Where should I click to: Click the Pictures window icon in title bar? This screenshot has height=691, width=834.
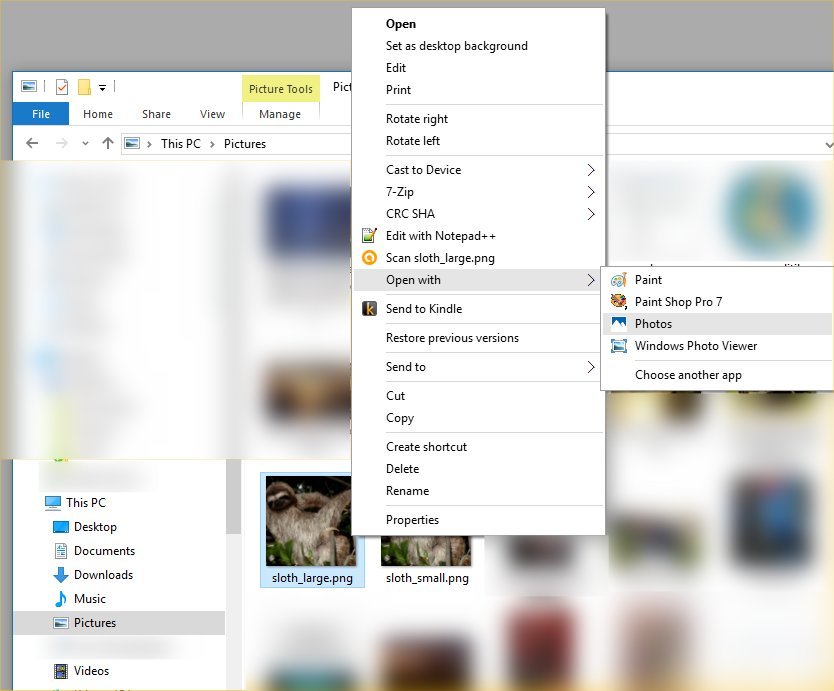tap(29, 86)
